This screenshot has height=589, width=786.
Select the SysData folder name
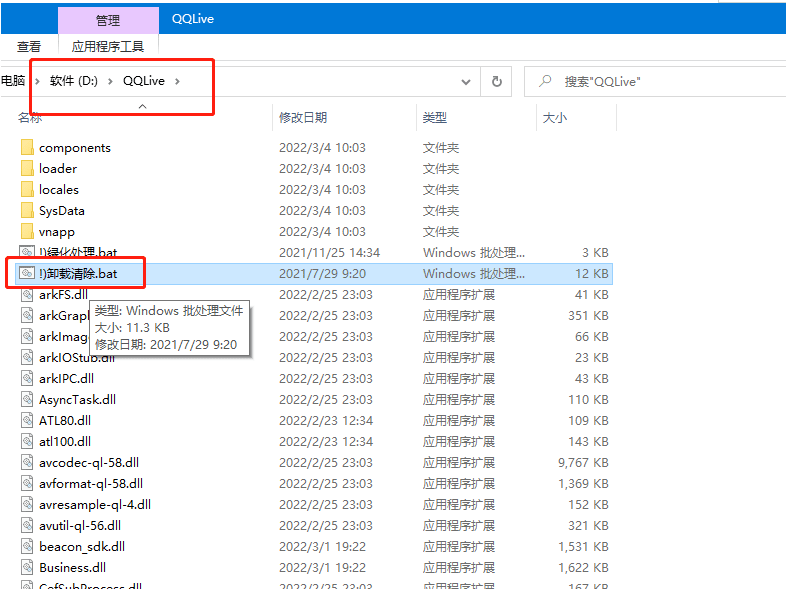tap(62, 211)
